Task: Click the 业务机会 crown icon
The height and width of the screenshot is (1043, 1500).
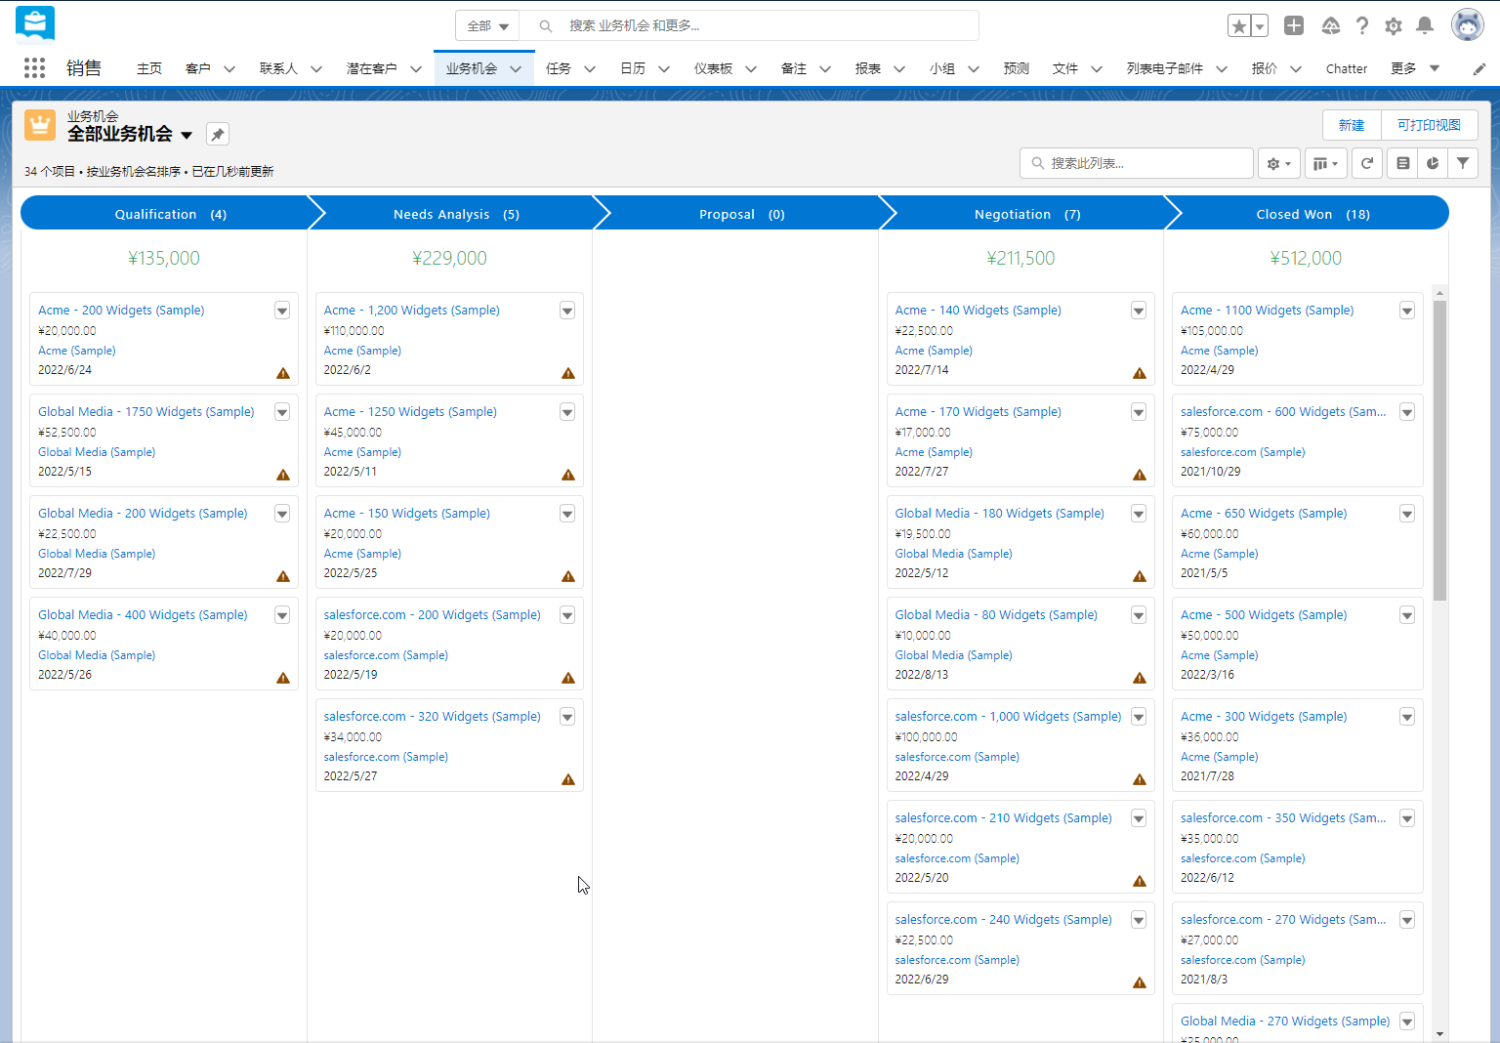Action: point(40,125)
